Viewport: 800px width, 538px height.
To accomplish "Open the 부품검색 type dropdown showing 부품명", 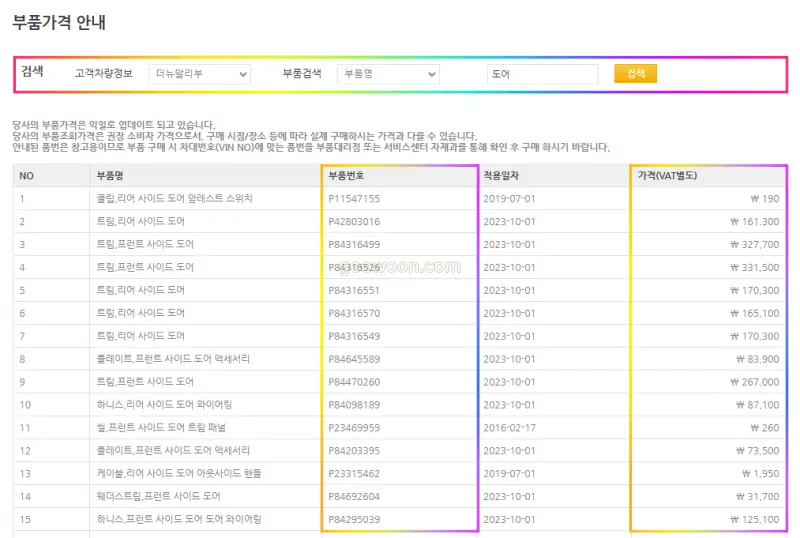I will [388, 74].
